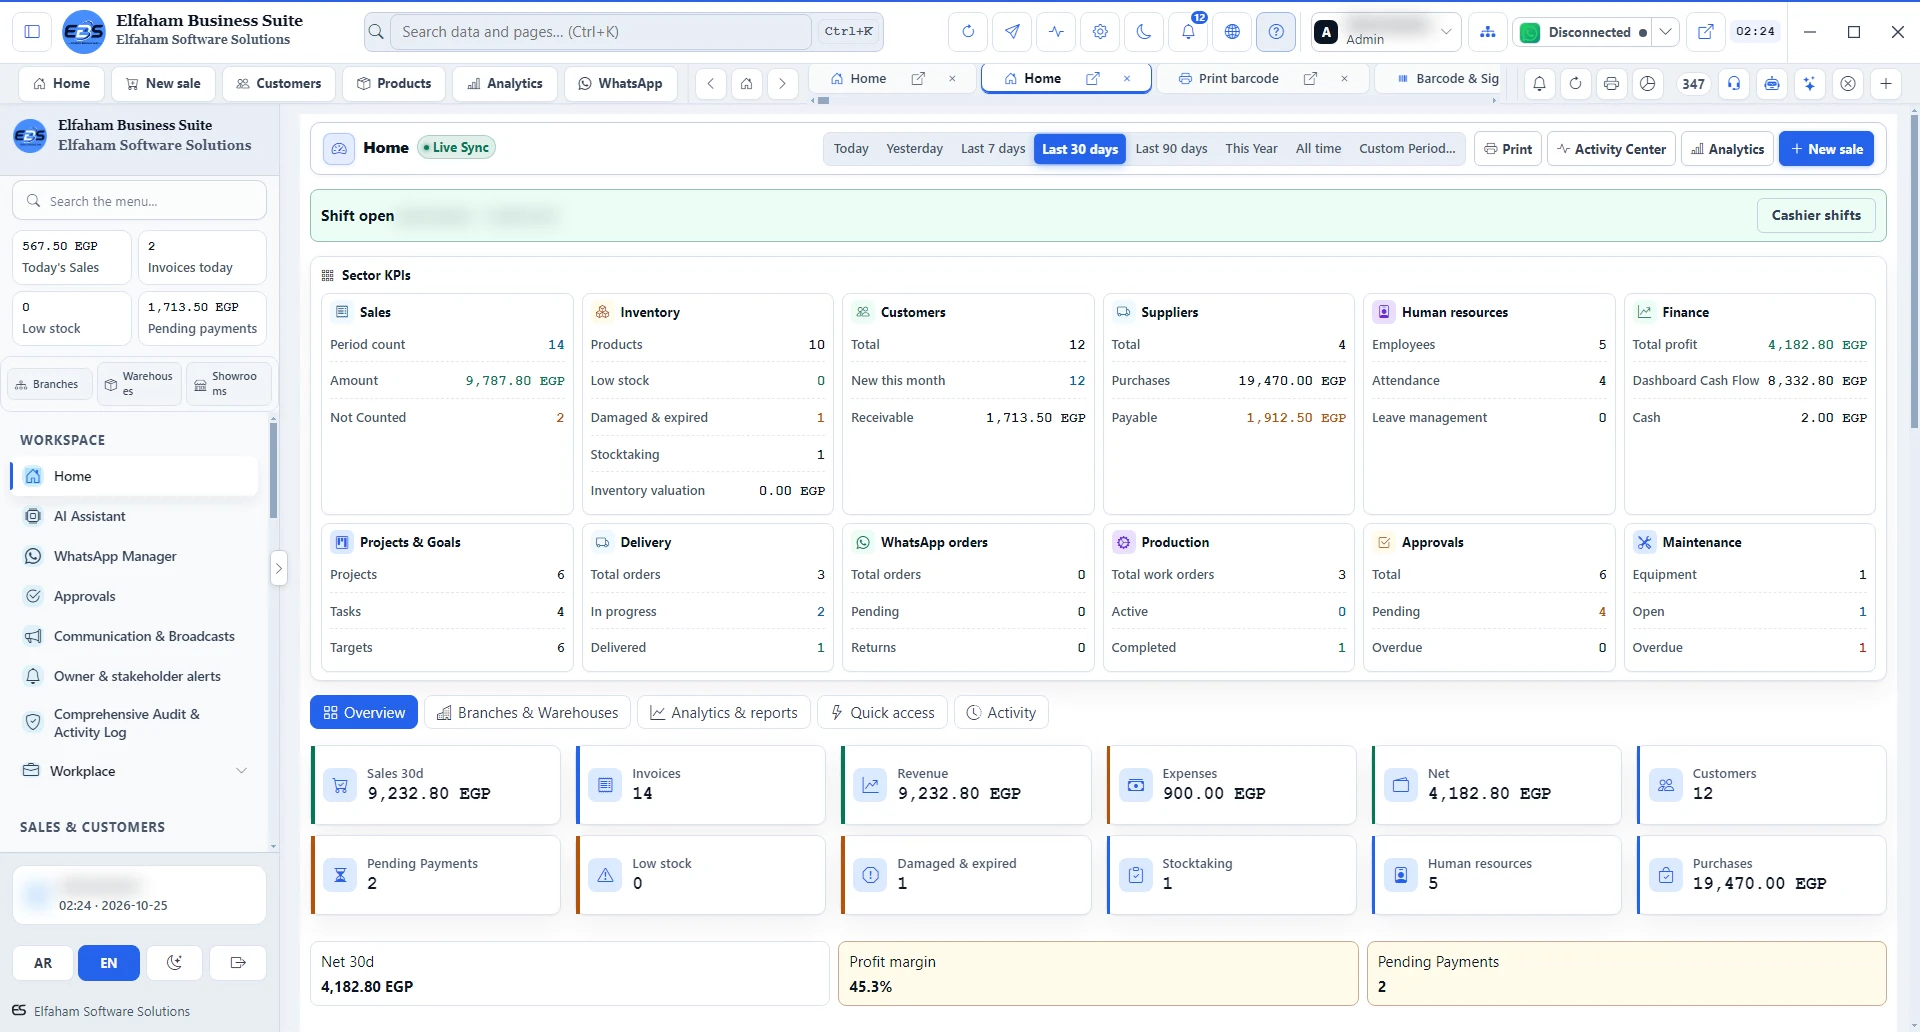Click the organization chart icon
The width and height of the screenshot is (1920, 1032).
1488,32
